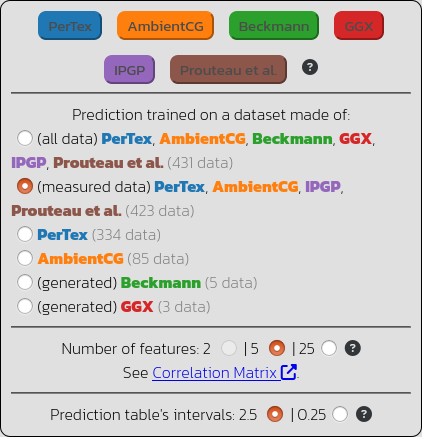Click the external link icon after Correlation Matrix
This screenshot has height=437, width=422.
[289, 372]
